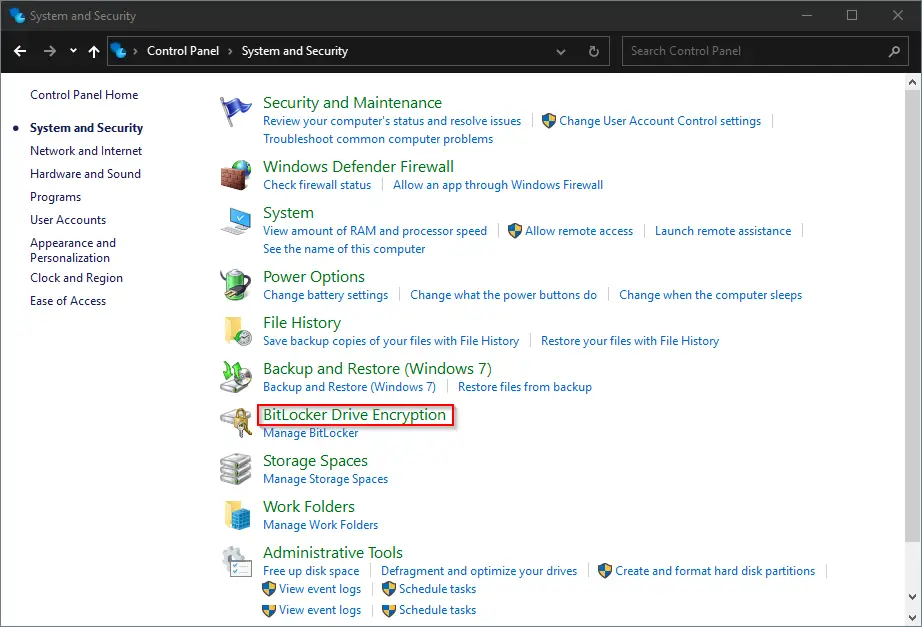Screen dimensions: 922x627
Task: Click Manage BitLocker link
Action: pyautogui.click(x=310, y=433)
